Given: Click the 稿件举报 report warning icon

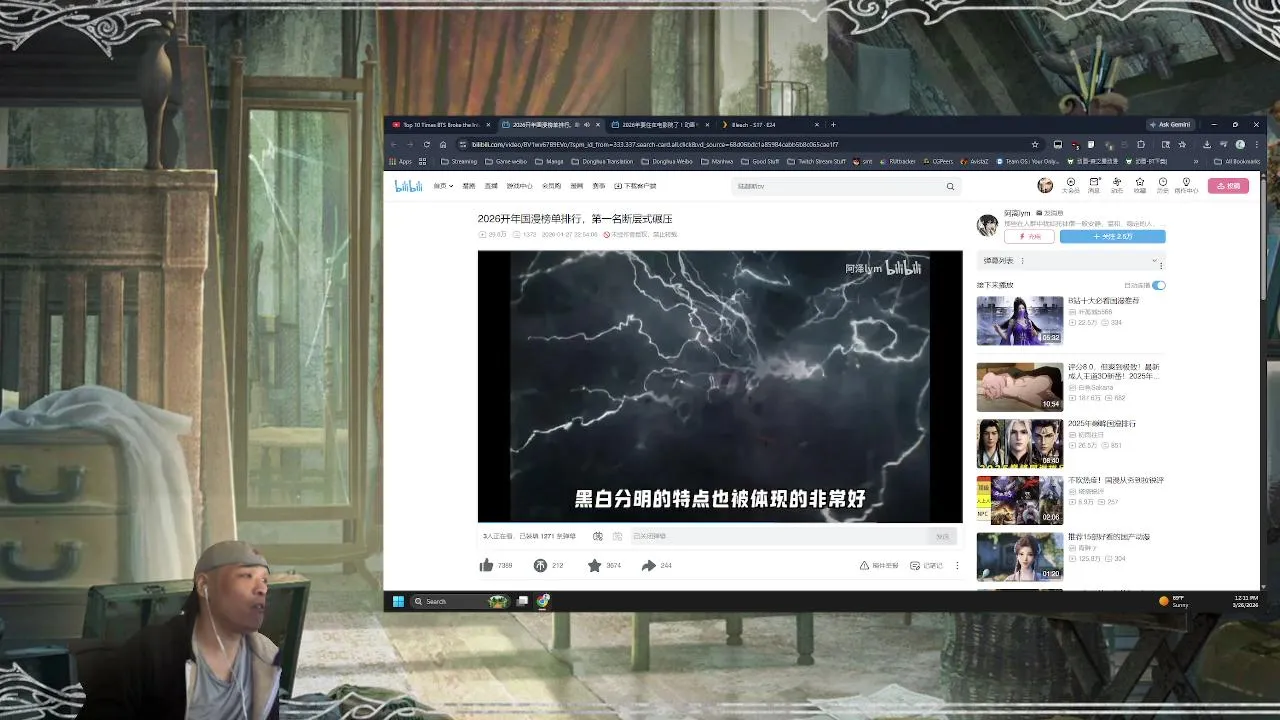Looking at the screenshot, I should (x=864, y=566).
